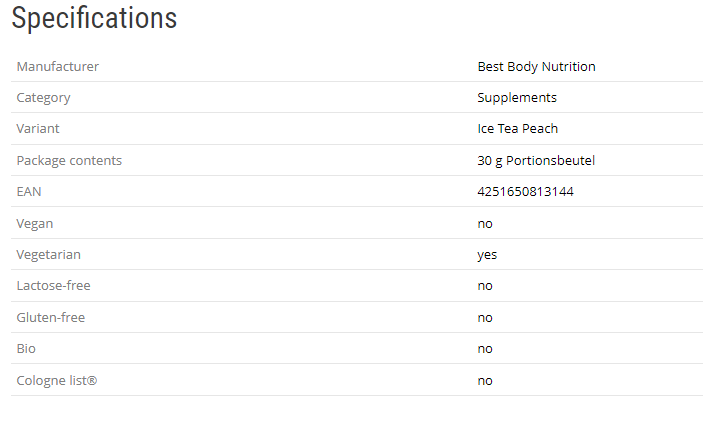Click the Gluten-free label
The width and height of the screenshot is (703, 429).
tap(51, 317)
